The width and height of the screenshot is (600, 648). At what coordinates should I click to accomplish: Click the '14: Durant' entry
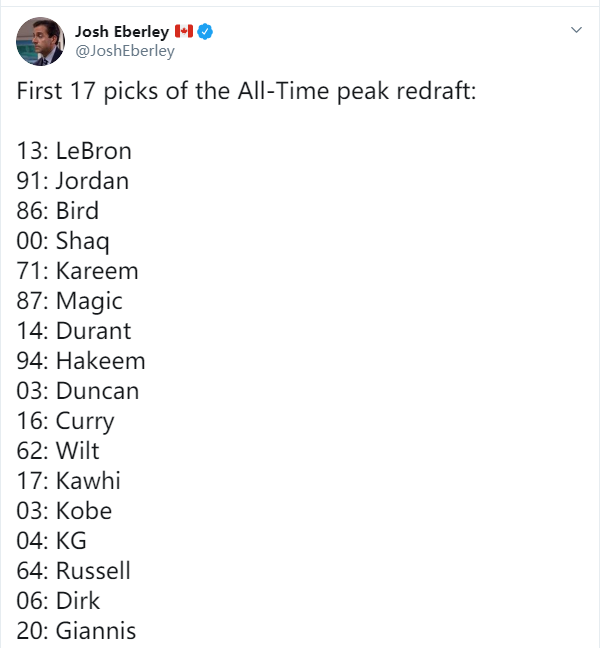(74, 331)
